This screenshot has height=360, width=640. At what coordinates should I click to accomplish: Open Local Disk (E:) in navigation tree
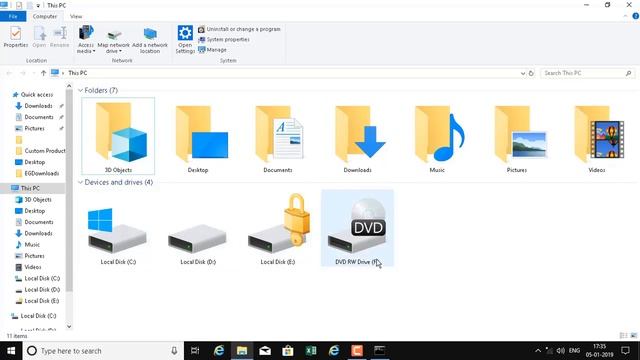click(x=42, y=301)
